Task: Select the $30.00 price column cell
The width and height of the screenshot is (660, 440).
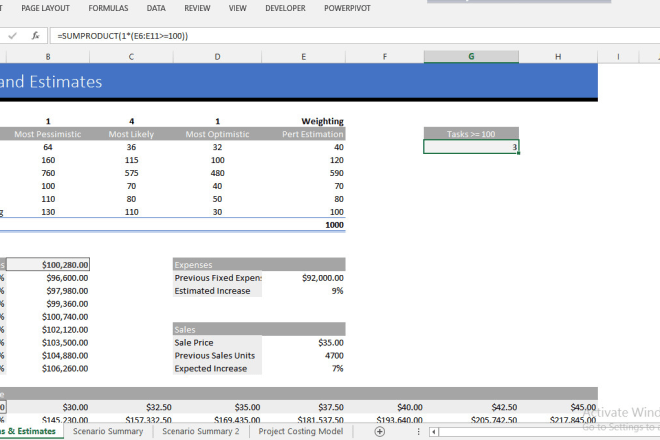Action: [48, 407]
